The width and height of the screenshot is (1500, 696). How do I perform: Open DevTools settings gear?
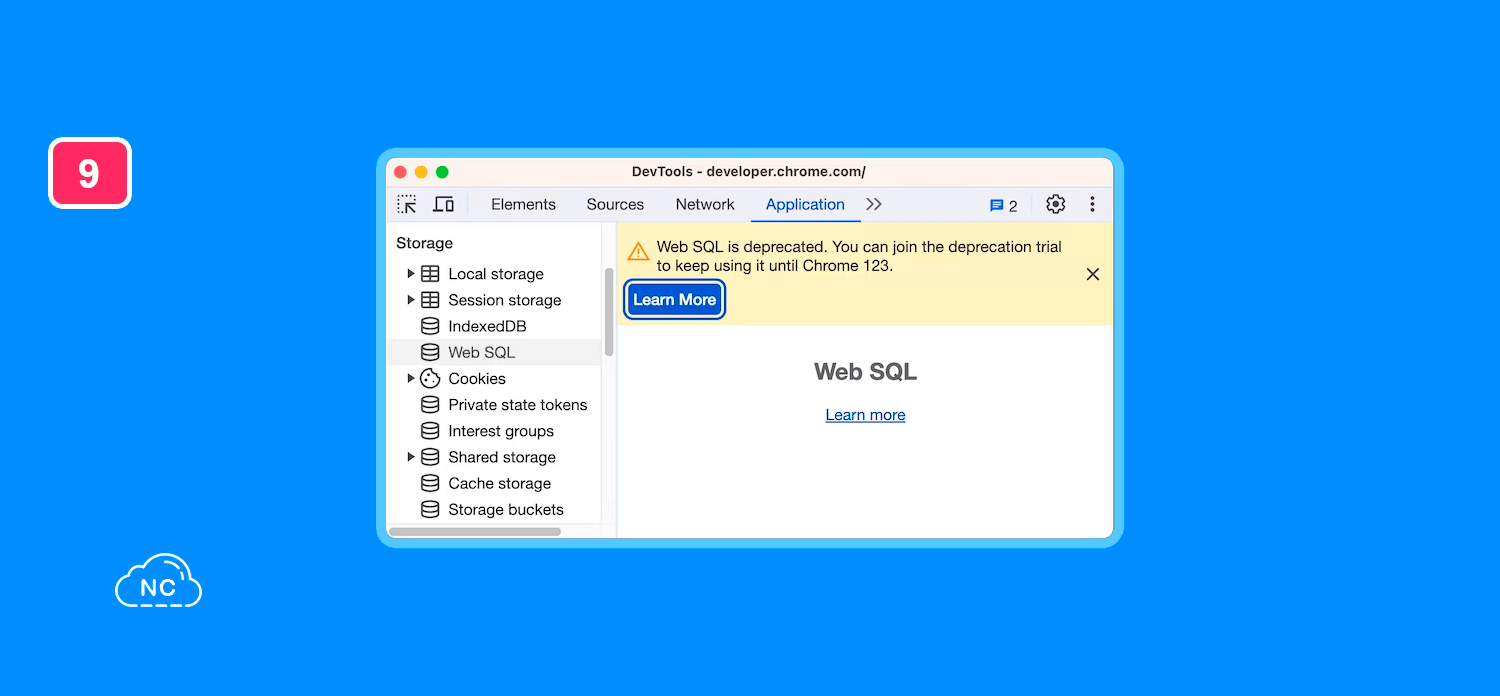[x=1055, y=204]
